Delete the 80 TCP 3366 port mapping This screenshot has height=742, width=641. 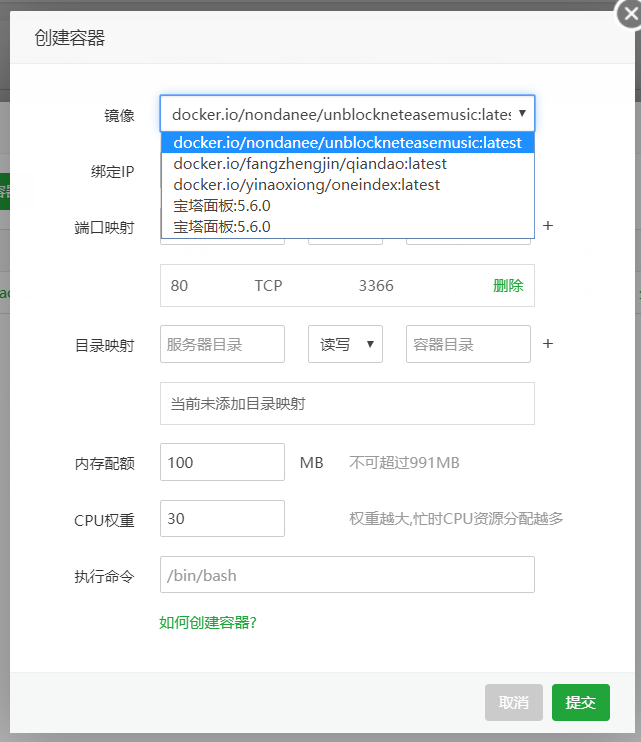coord(508,285)
